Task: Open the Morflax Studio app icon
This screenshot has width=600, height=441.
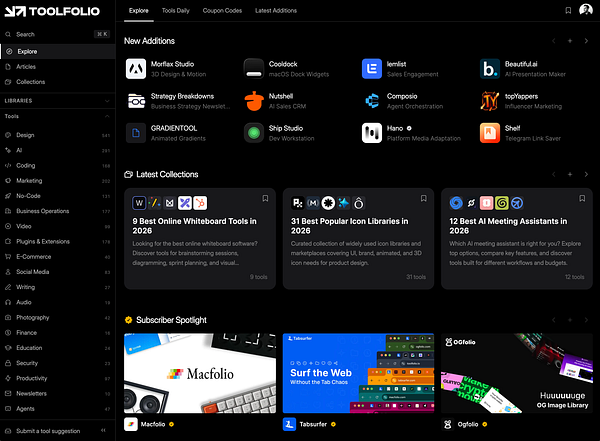Action: [x=136, y=69]
